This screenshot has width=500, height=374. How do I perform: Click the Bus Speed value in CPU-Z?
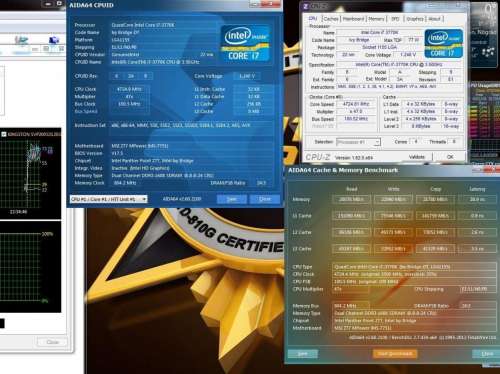[x=356, y=119]
